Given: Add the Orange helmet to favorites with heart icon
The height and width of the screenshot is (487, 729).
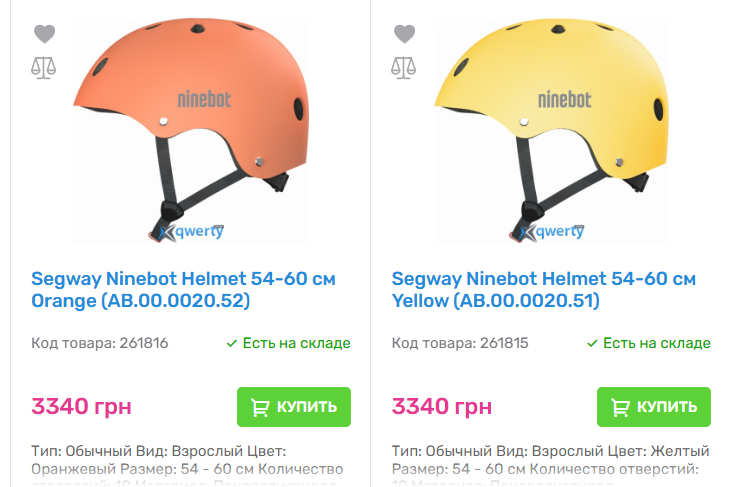Looking at the screenshot, I should coord(45,33).
